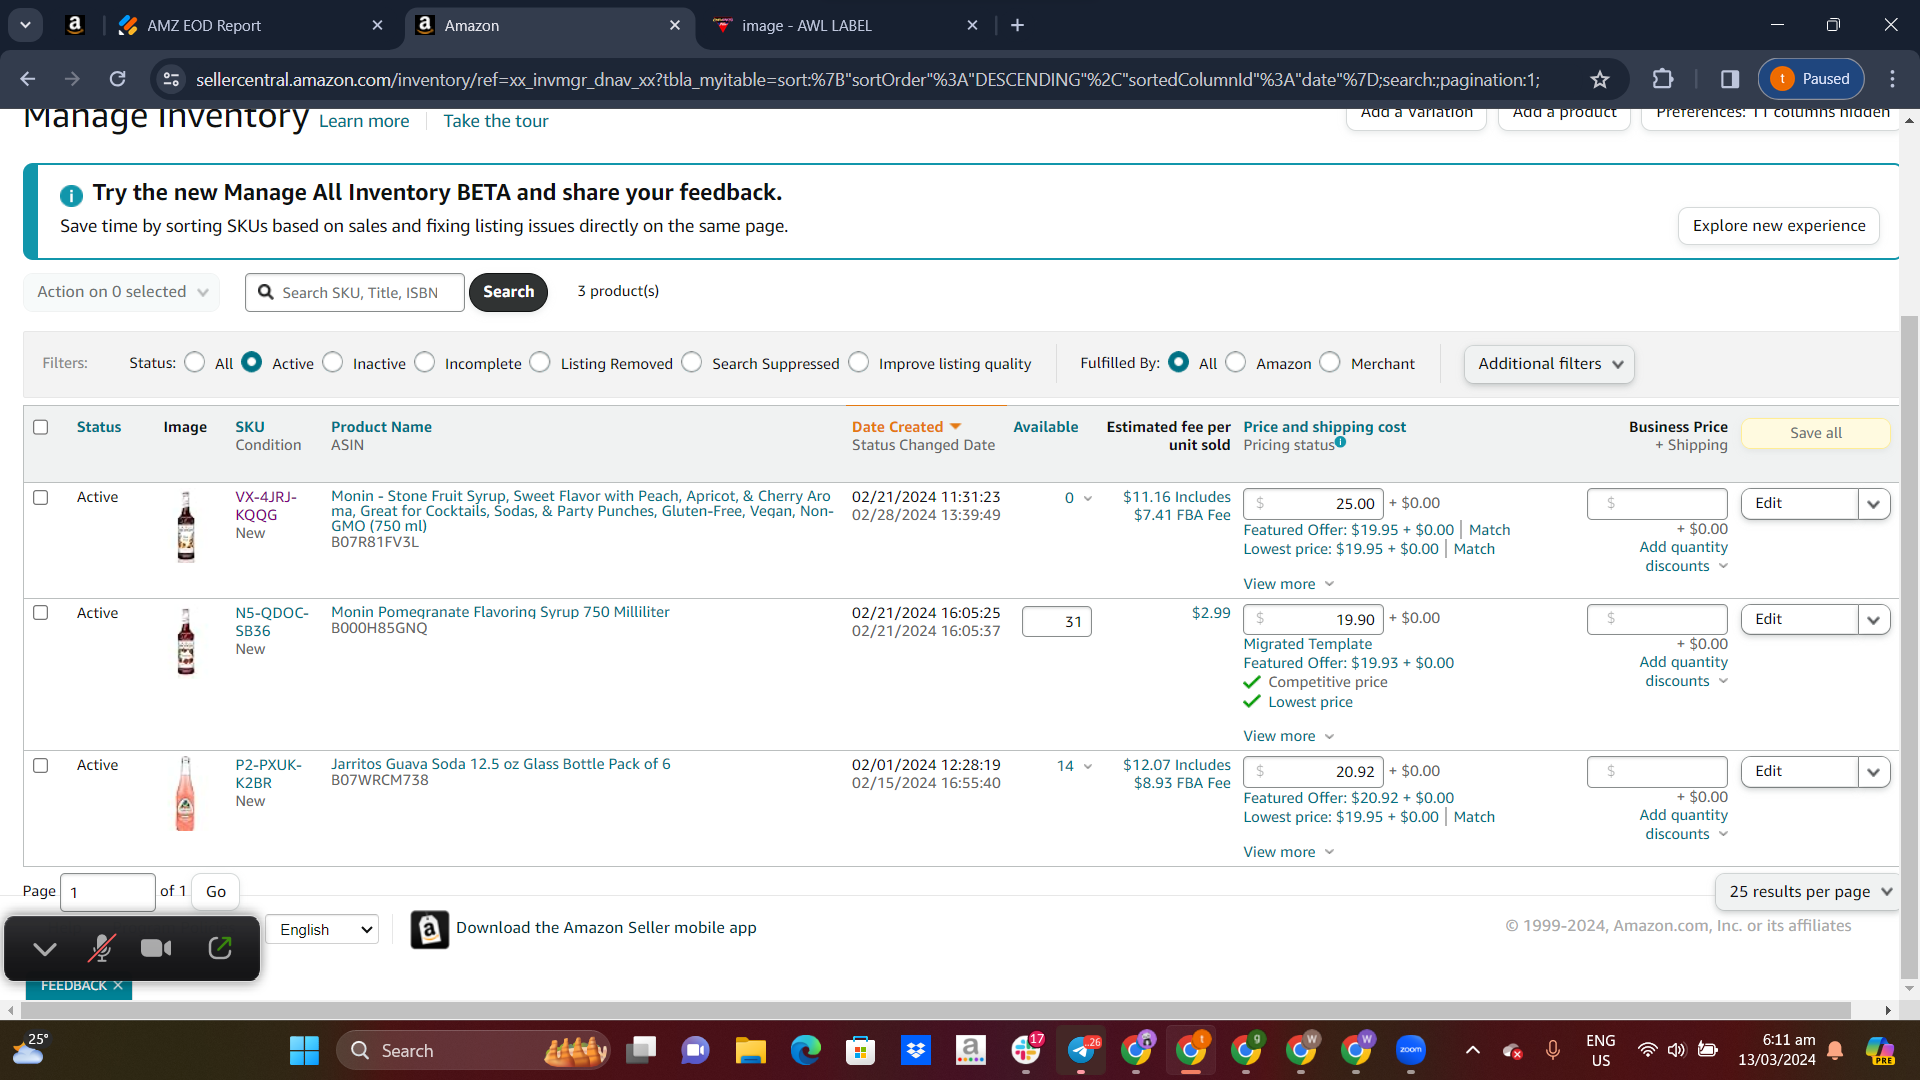Select the Inactive status filter
This screenshot has width=1920, height=1080.
pyautogui.click(x=333, y=362)
